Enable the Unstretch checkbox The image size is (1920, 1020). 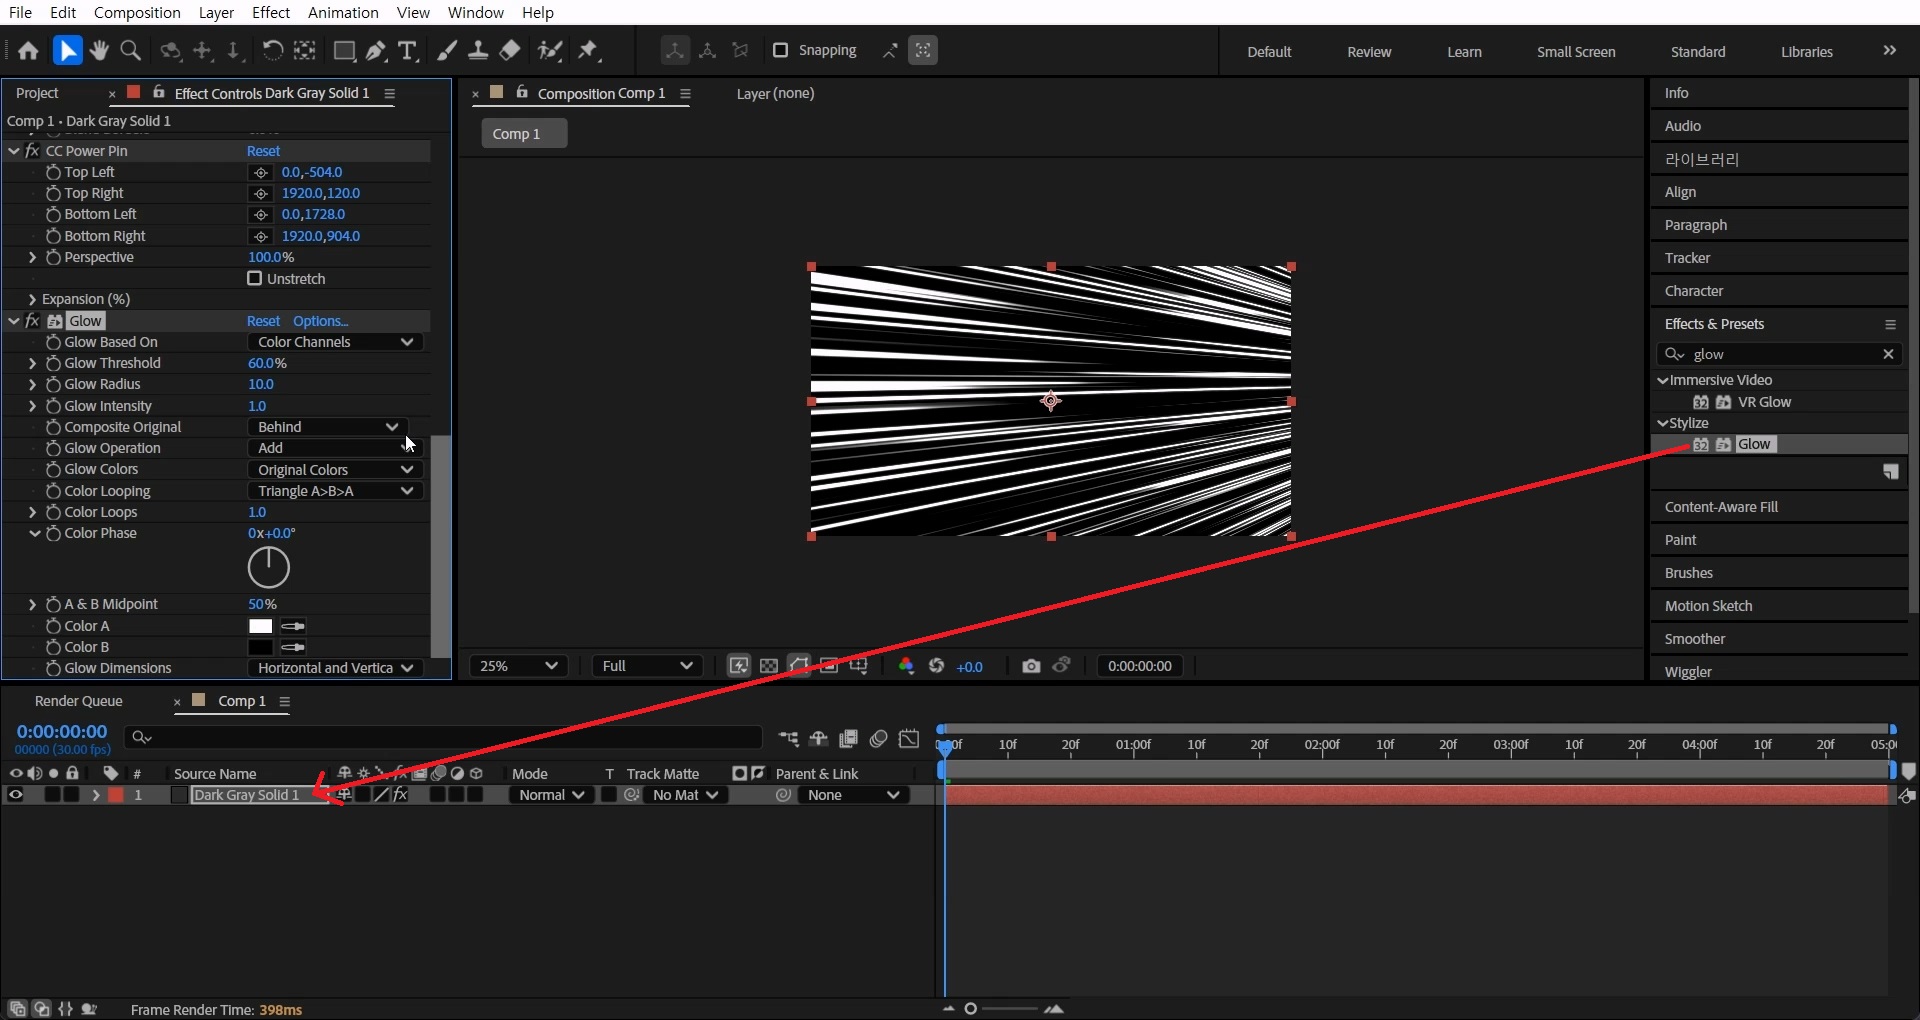coord(254,278)
